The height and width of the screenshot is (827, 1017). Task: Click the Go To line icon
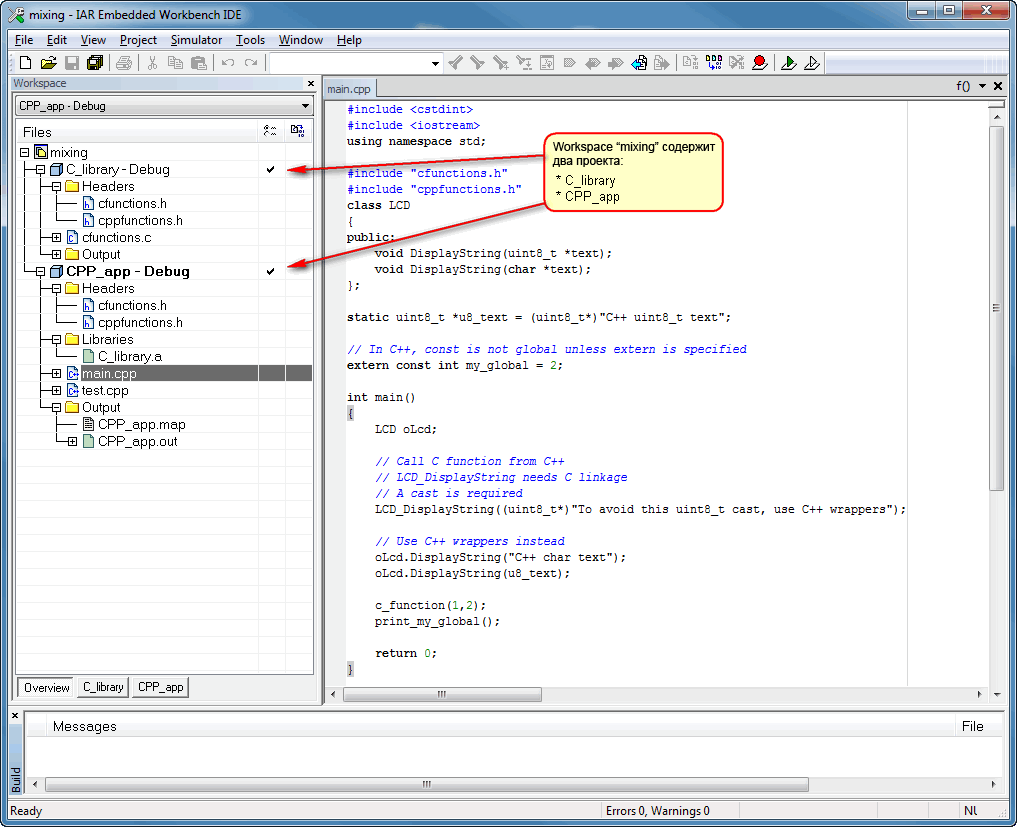[547, 63]
